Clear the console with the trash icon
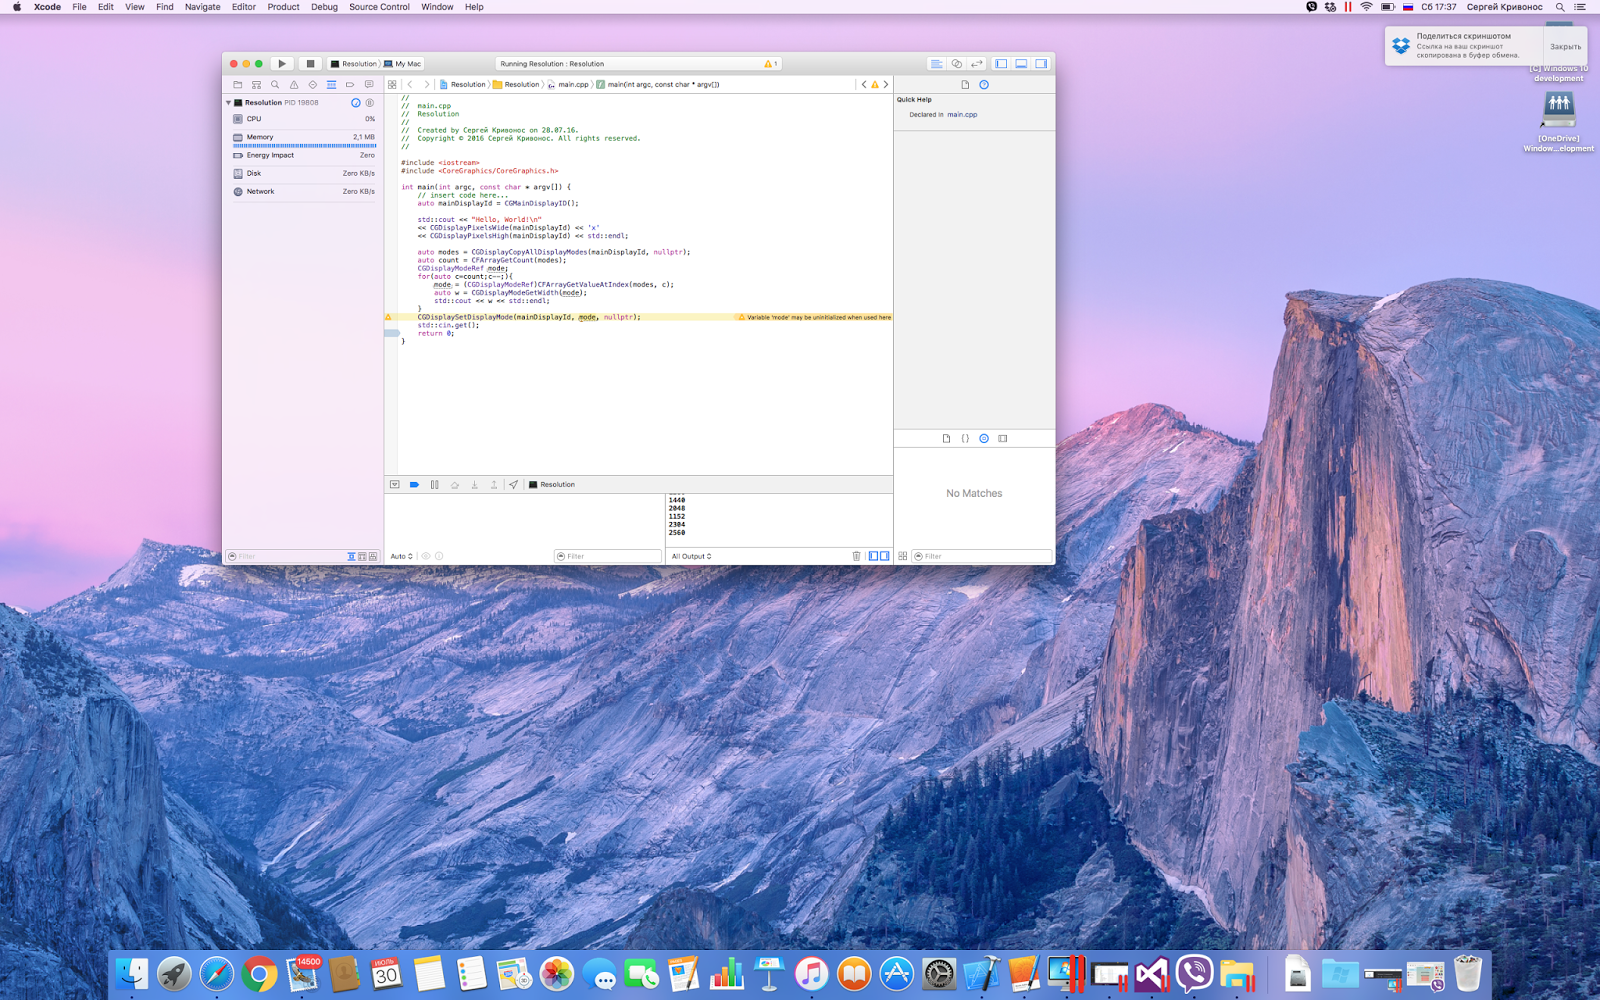 [856, 556]
